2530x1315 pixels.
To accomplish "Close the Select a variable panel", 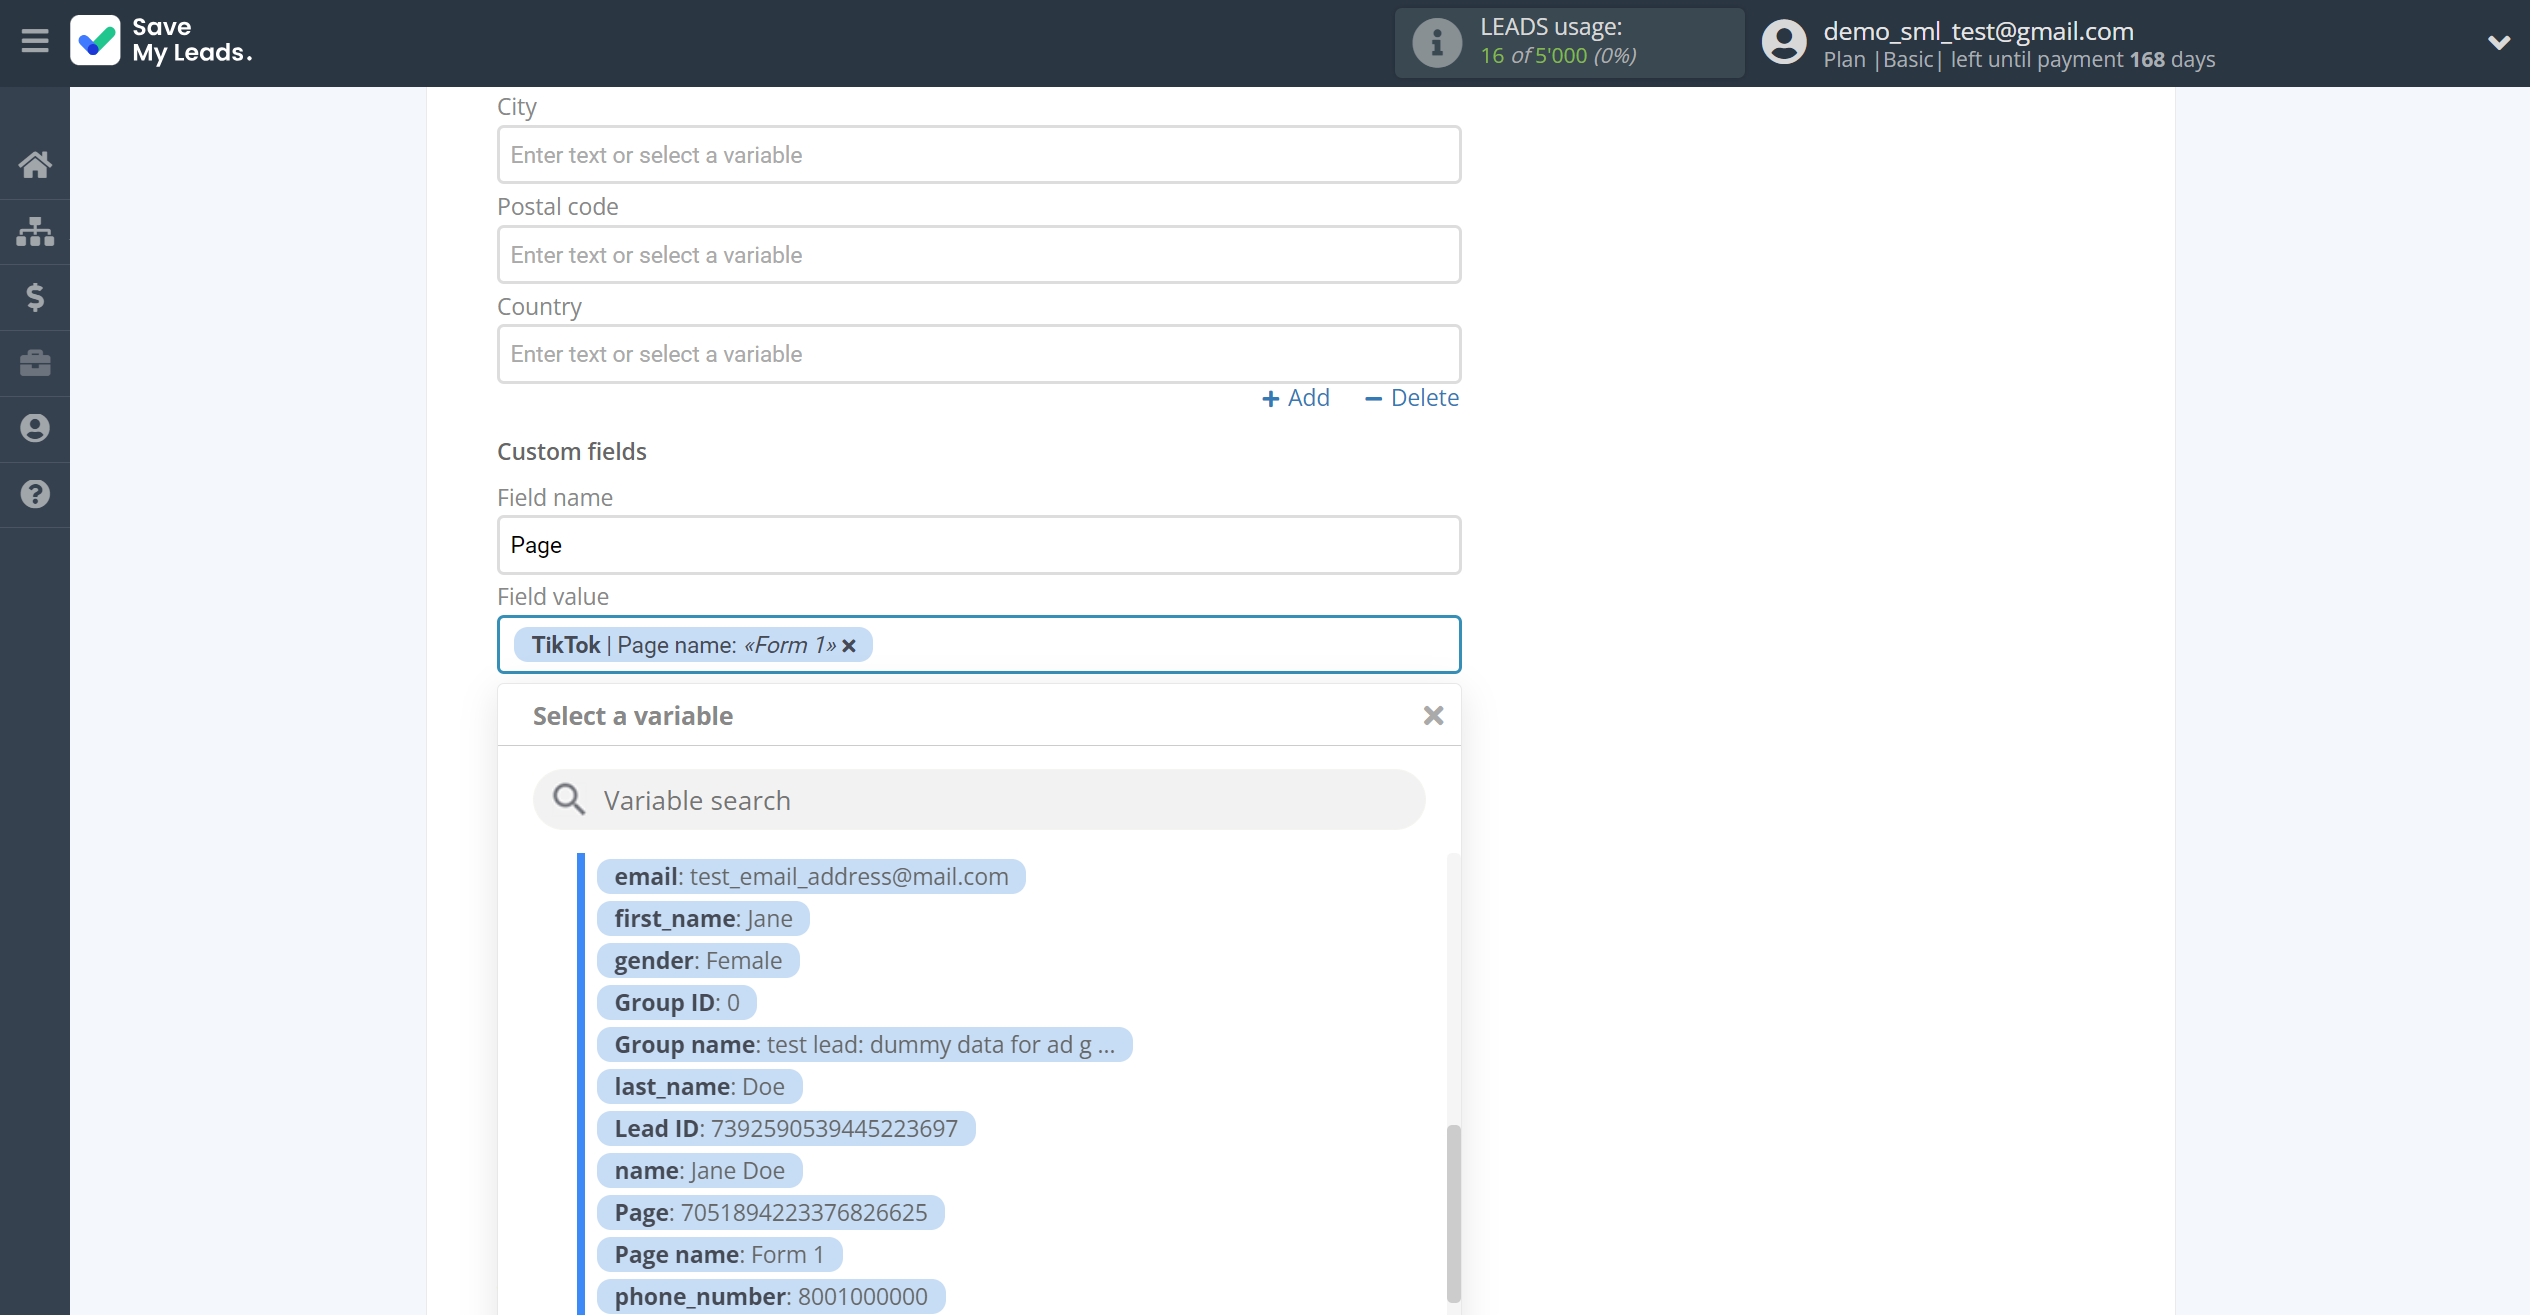I will [x=1433, y=716].
